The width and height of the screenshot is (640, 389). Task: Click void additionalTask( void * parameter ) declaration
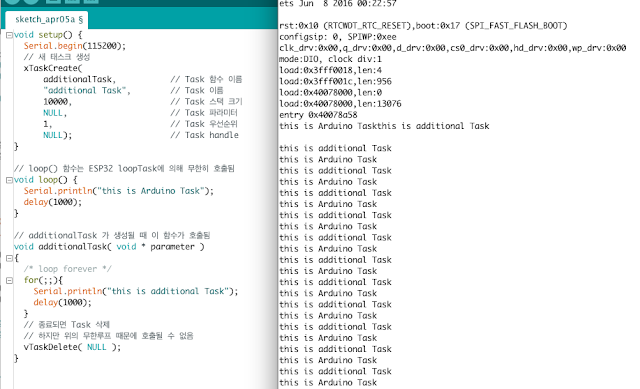[109, 247]
